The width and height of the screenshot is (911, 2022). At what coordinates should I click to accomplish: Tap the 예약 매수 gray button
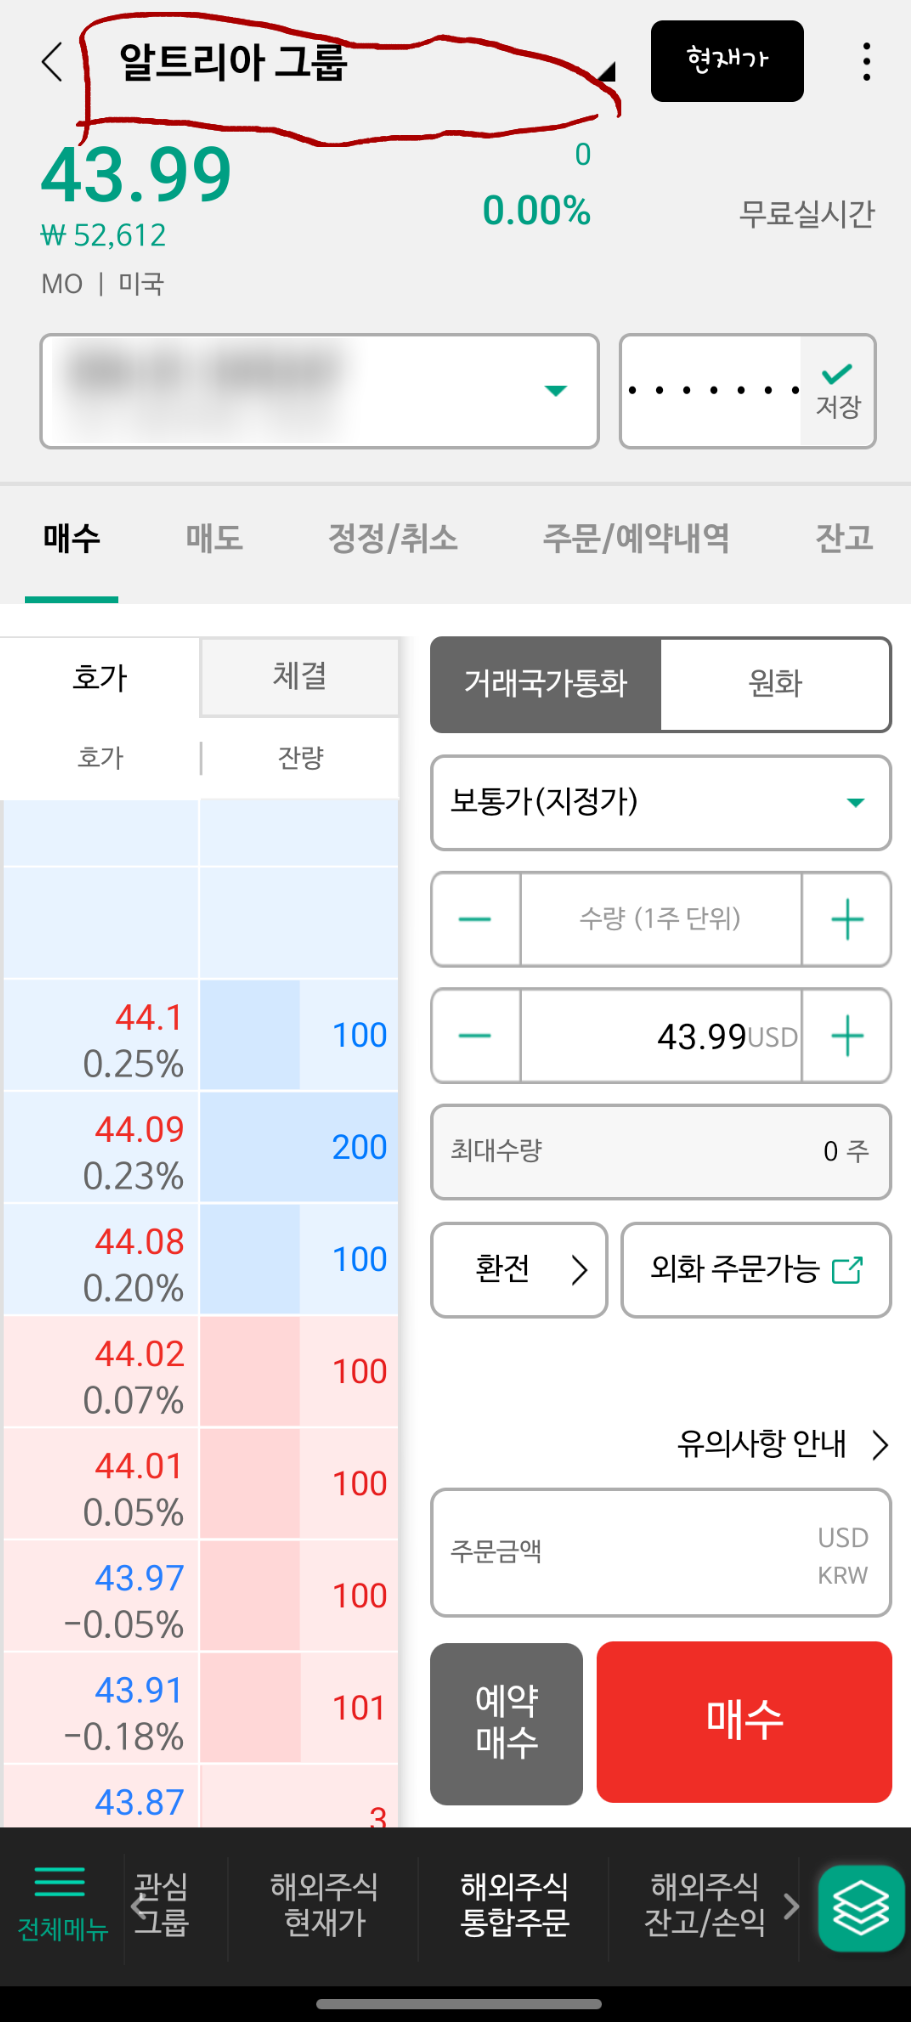(507, 1723)
